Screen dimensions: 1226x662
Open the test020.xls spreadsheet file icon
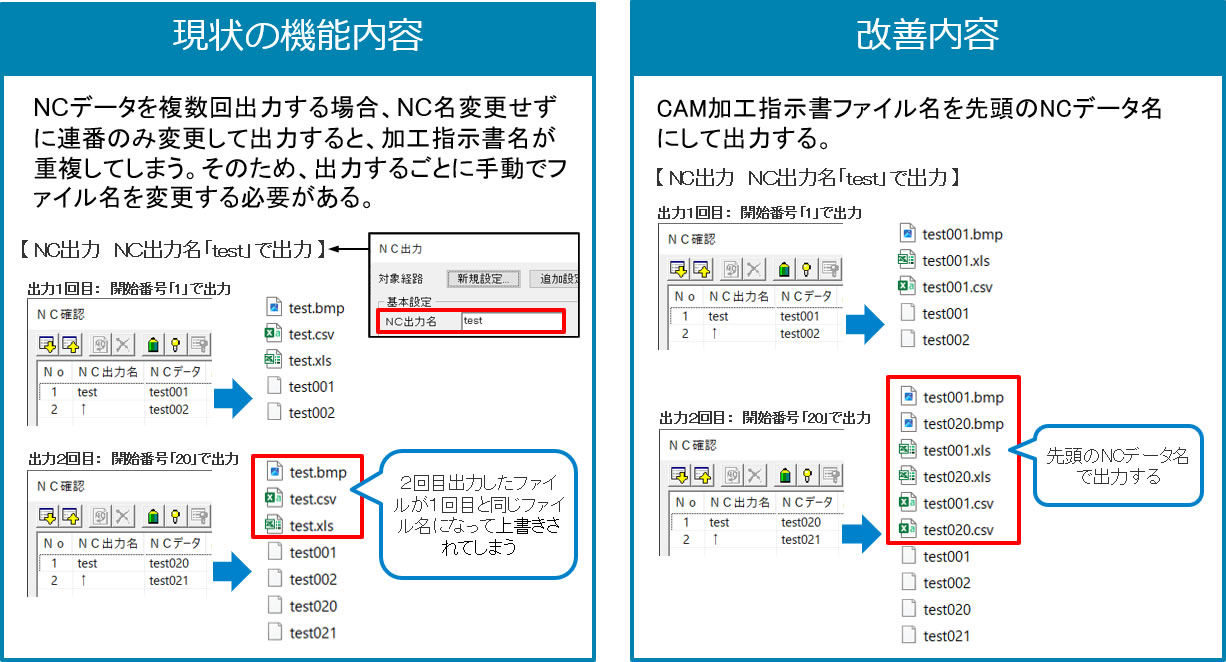[909, 477]
